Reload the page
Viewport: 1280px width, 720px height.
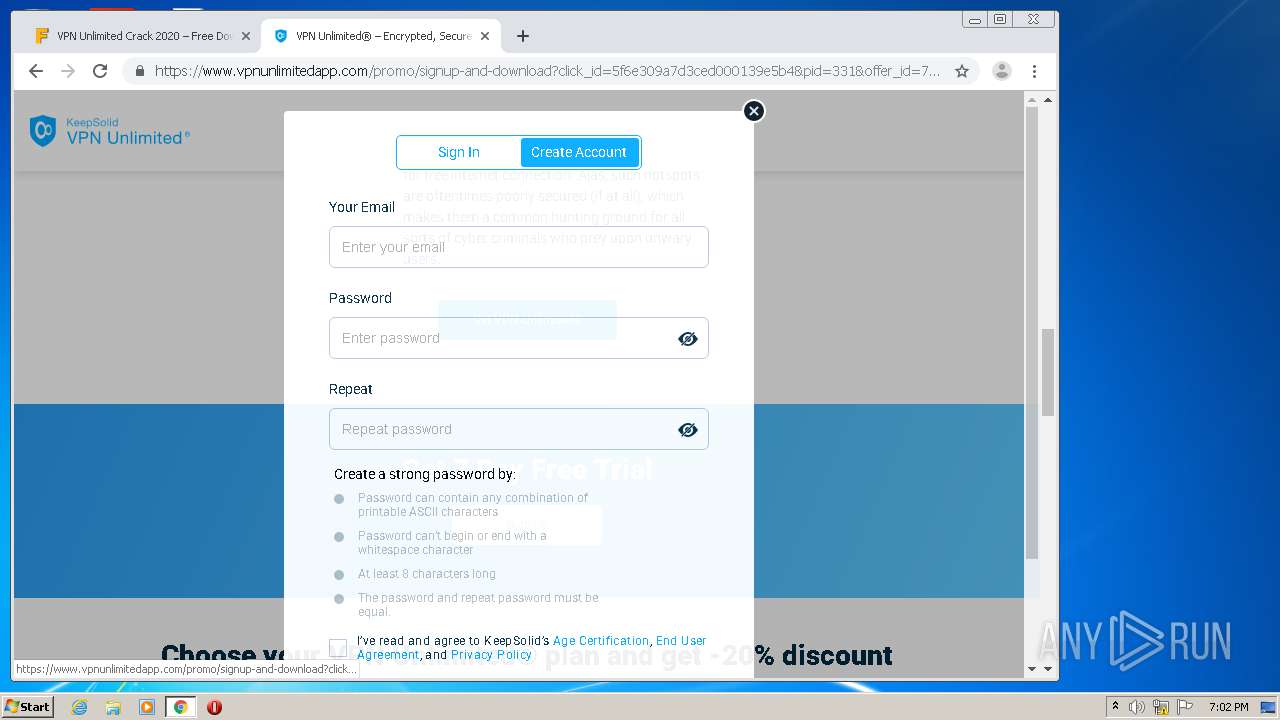click(x=100, y=71)
